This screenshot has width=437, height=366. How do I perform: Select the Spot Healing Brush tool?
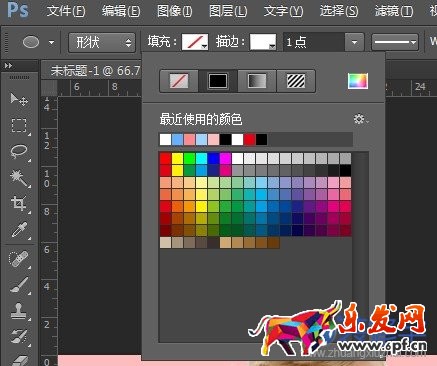coord(19,259)
